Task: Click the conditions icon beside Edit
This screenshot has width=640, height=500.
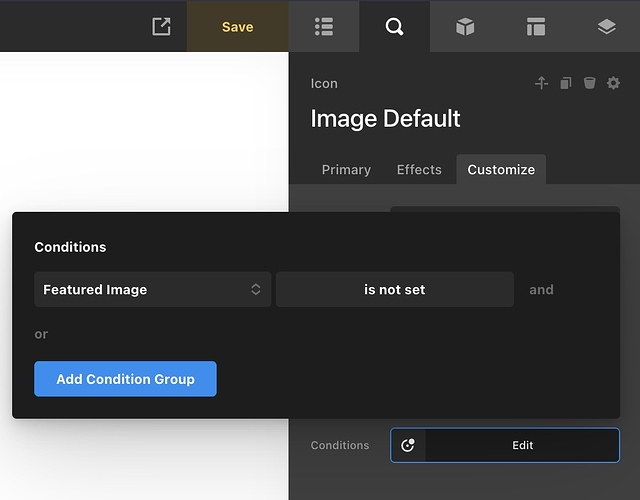Action: 408,445
